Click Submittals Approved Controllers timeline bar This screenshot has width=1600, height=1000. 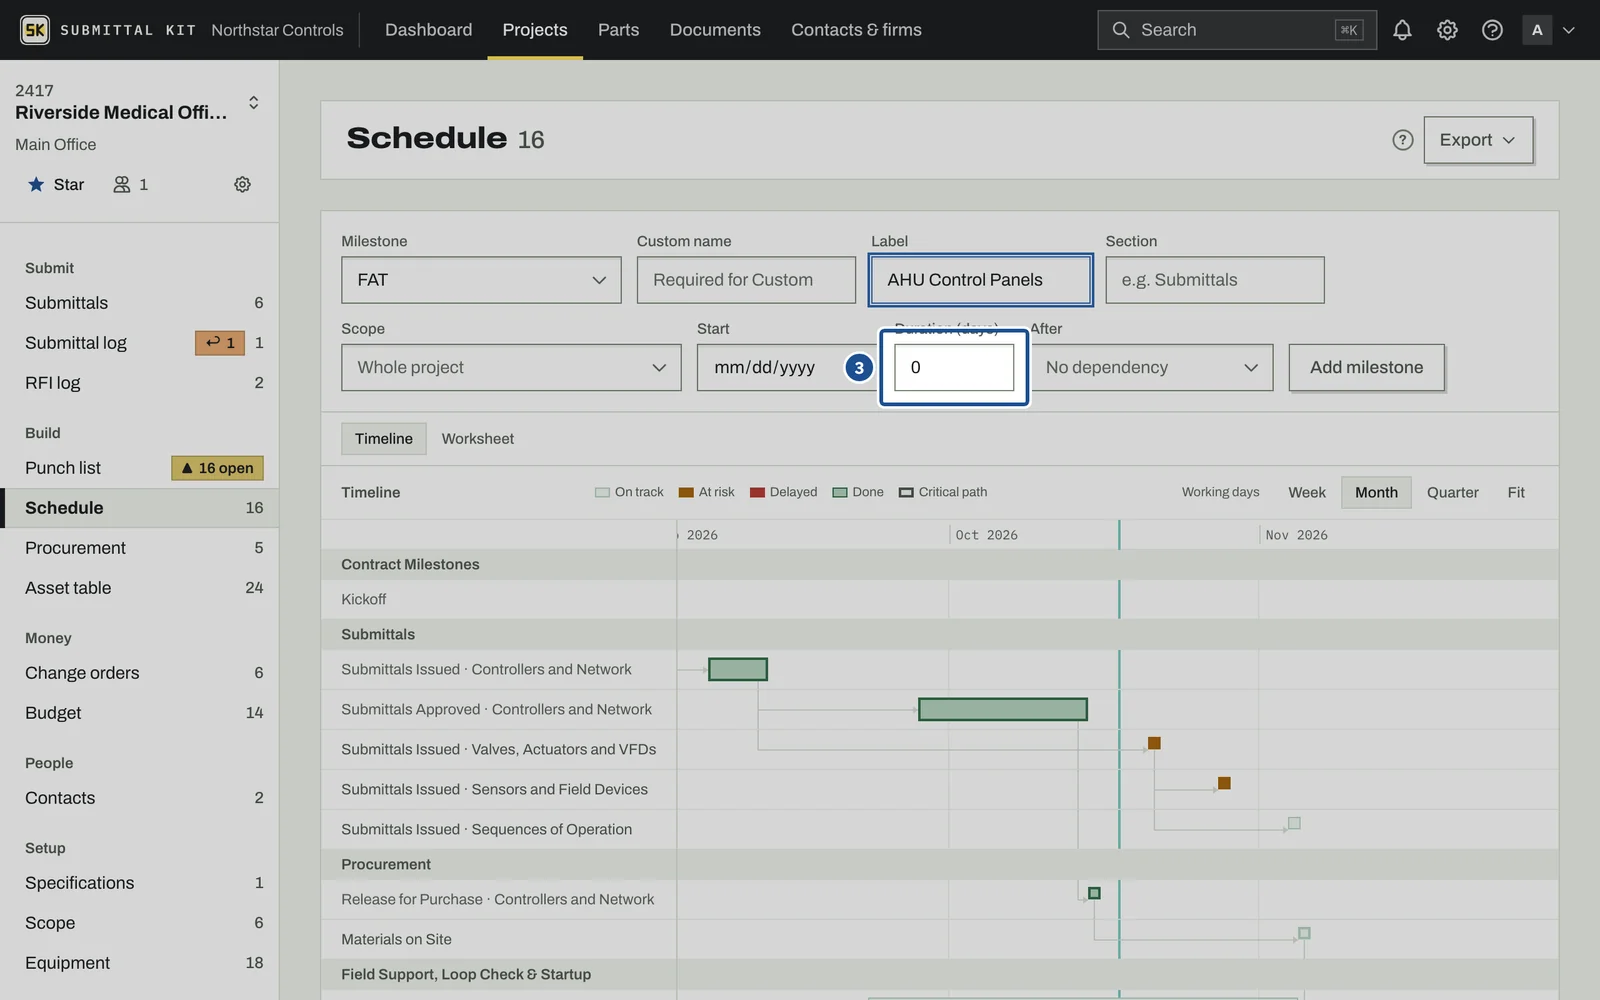click(x=1003, y=709)
